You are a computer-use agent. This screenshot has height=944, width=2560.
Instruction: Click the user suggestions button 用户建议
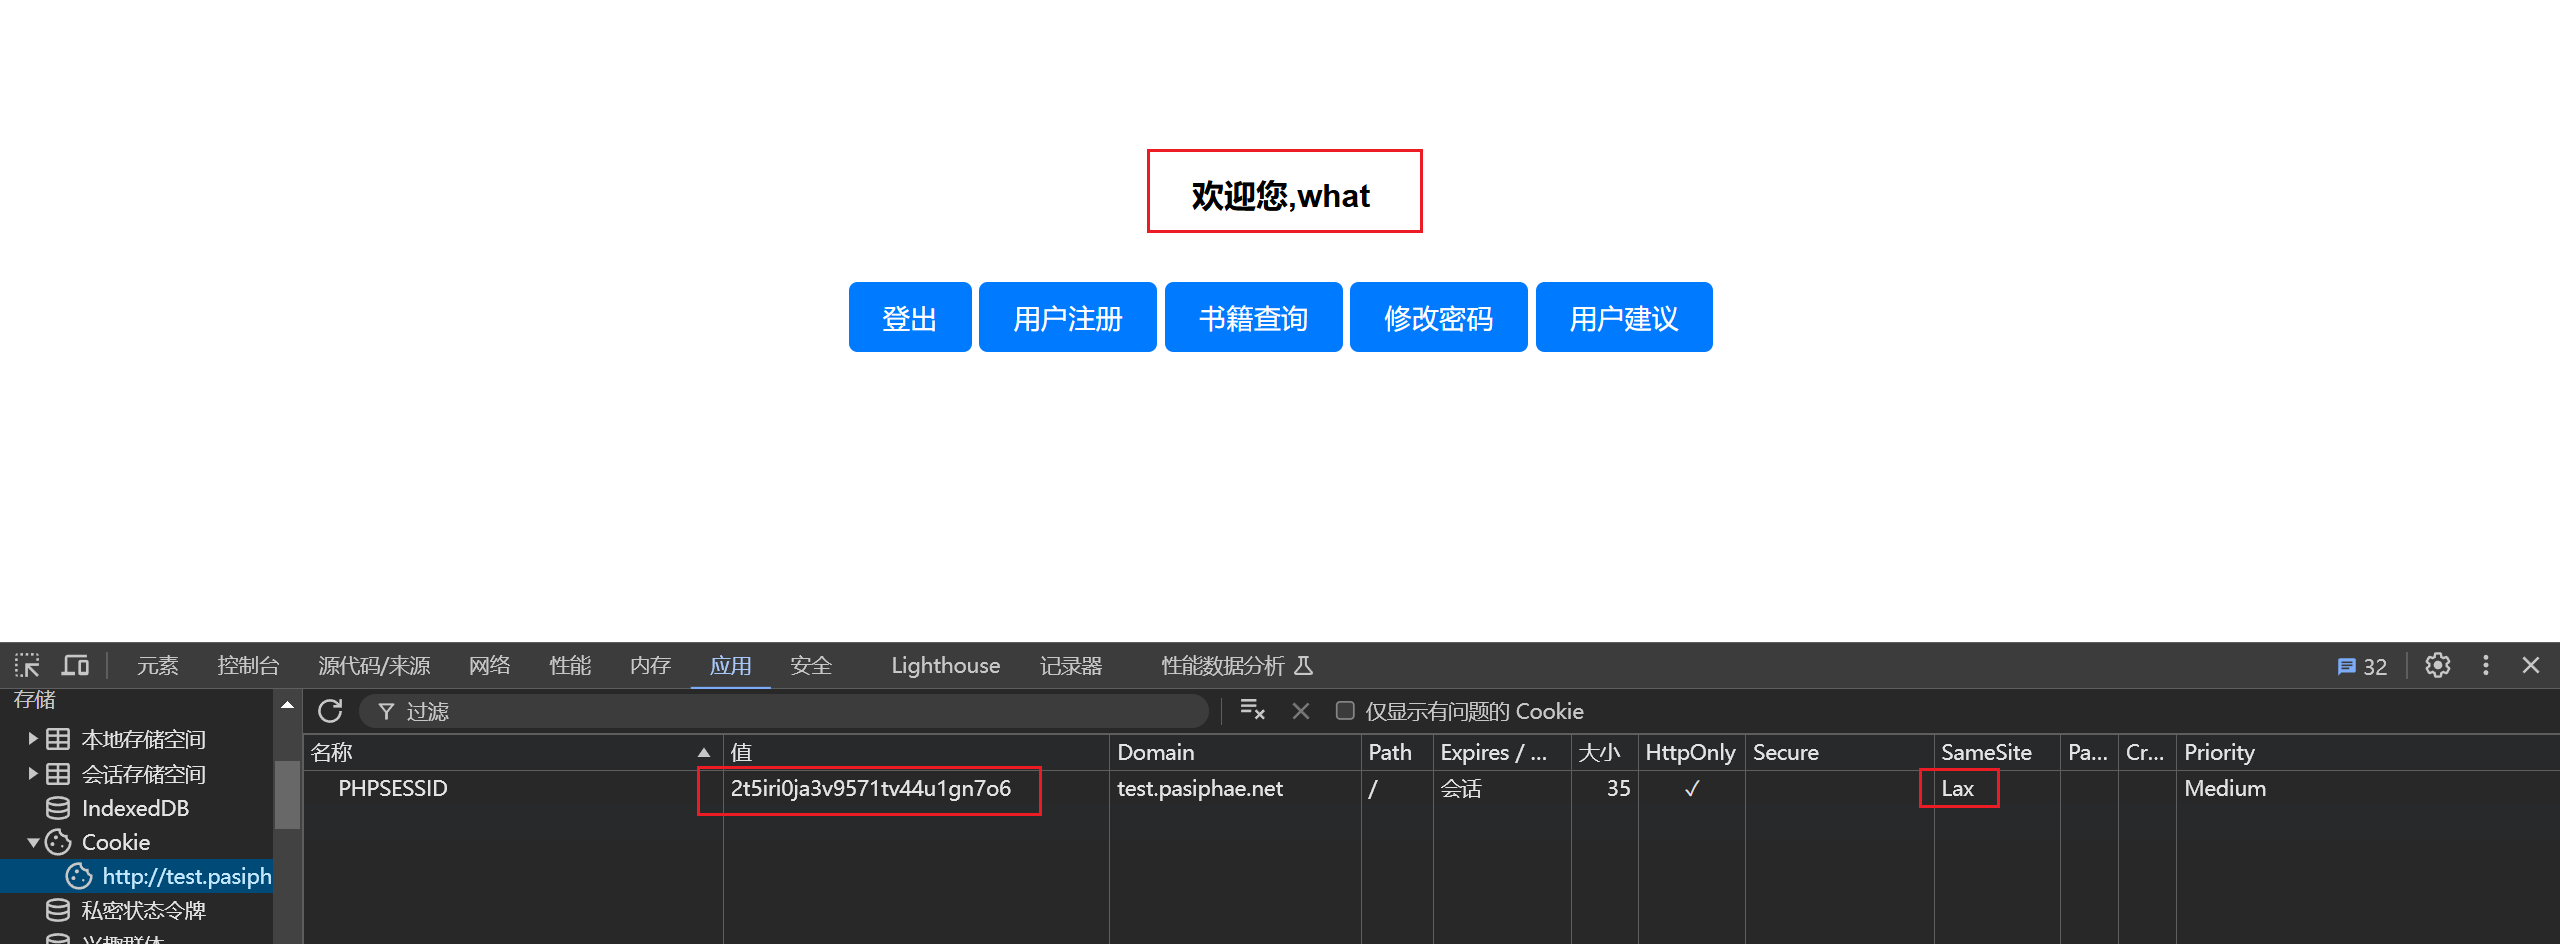[x=1624, y=317]
